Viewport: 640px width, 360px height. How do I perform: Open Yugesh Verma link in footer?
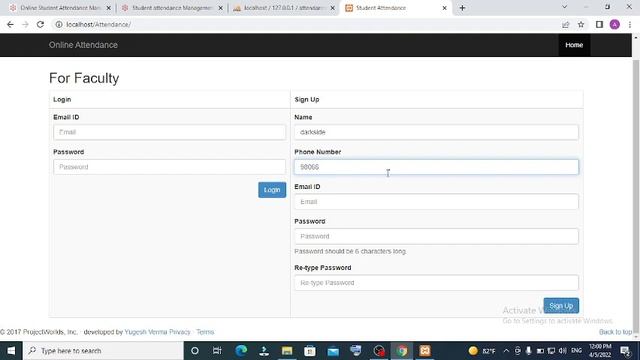(146, 332)
